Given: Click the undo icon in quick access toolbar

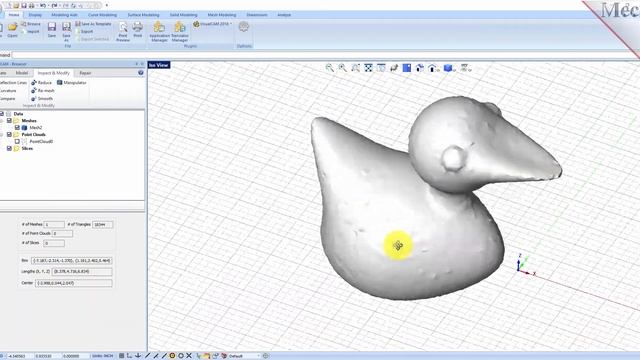Looking at the screenshot, I should 42,5.
